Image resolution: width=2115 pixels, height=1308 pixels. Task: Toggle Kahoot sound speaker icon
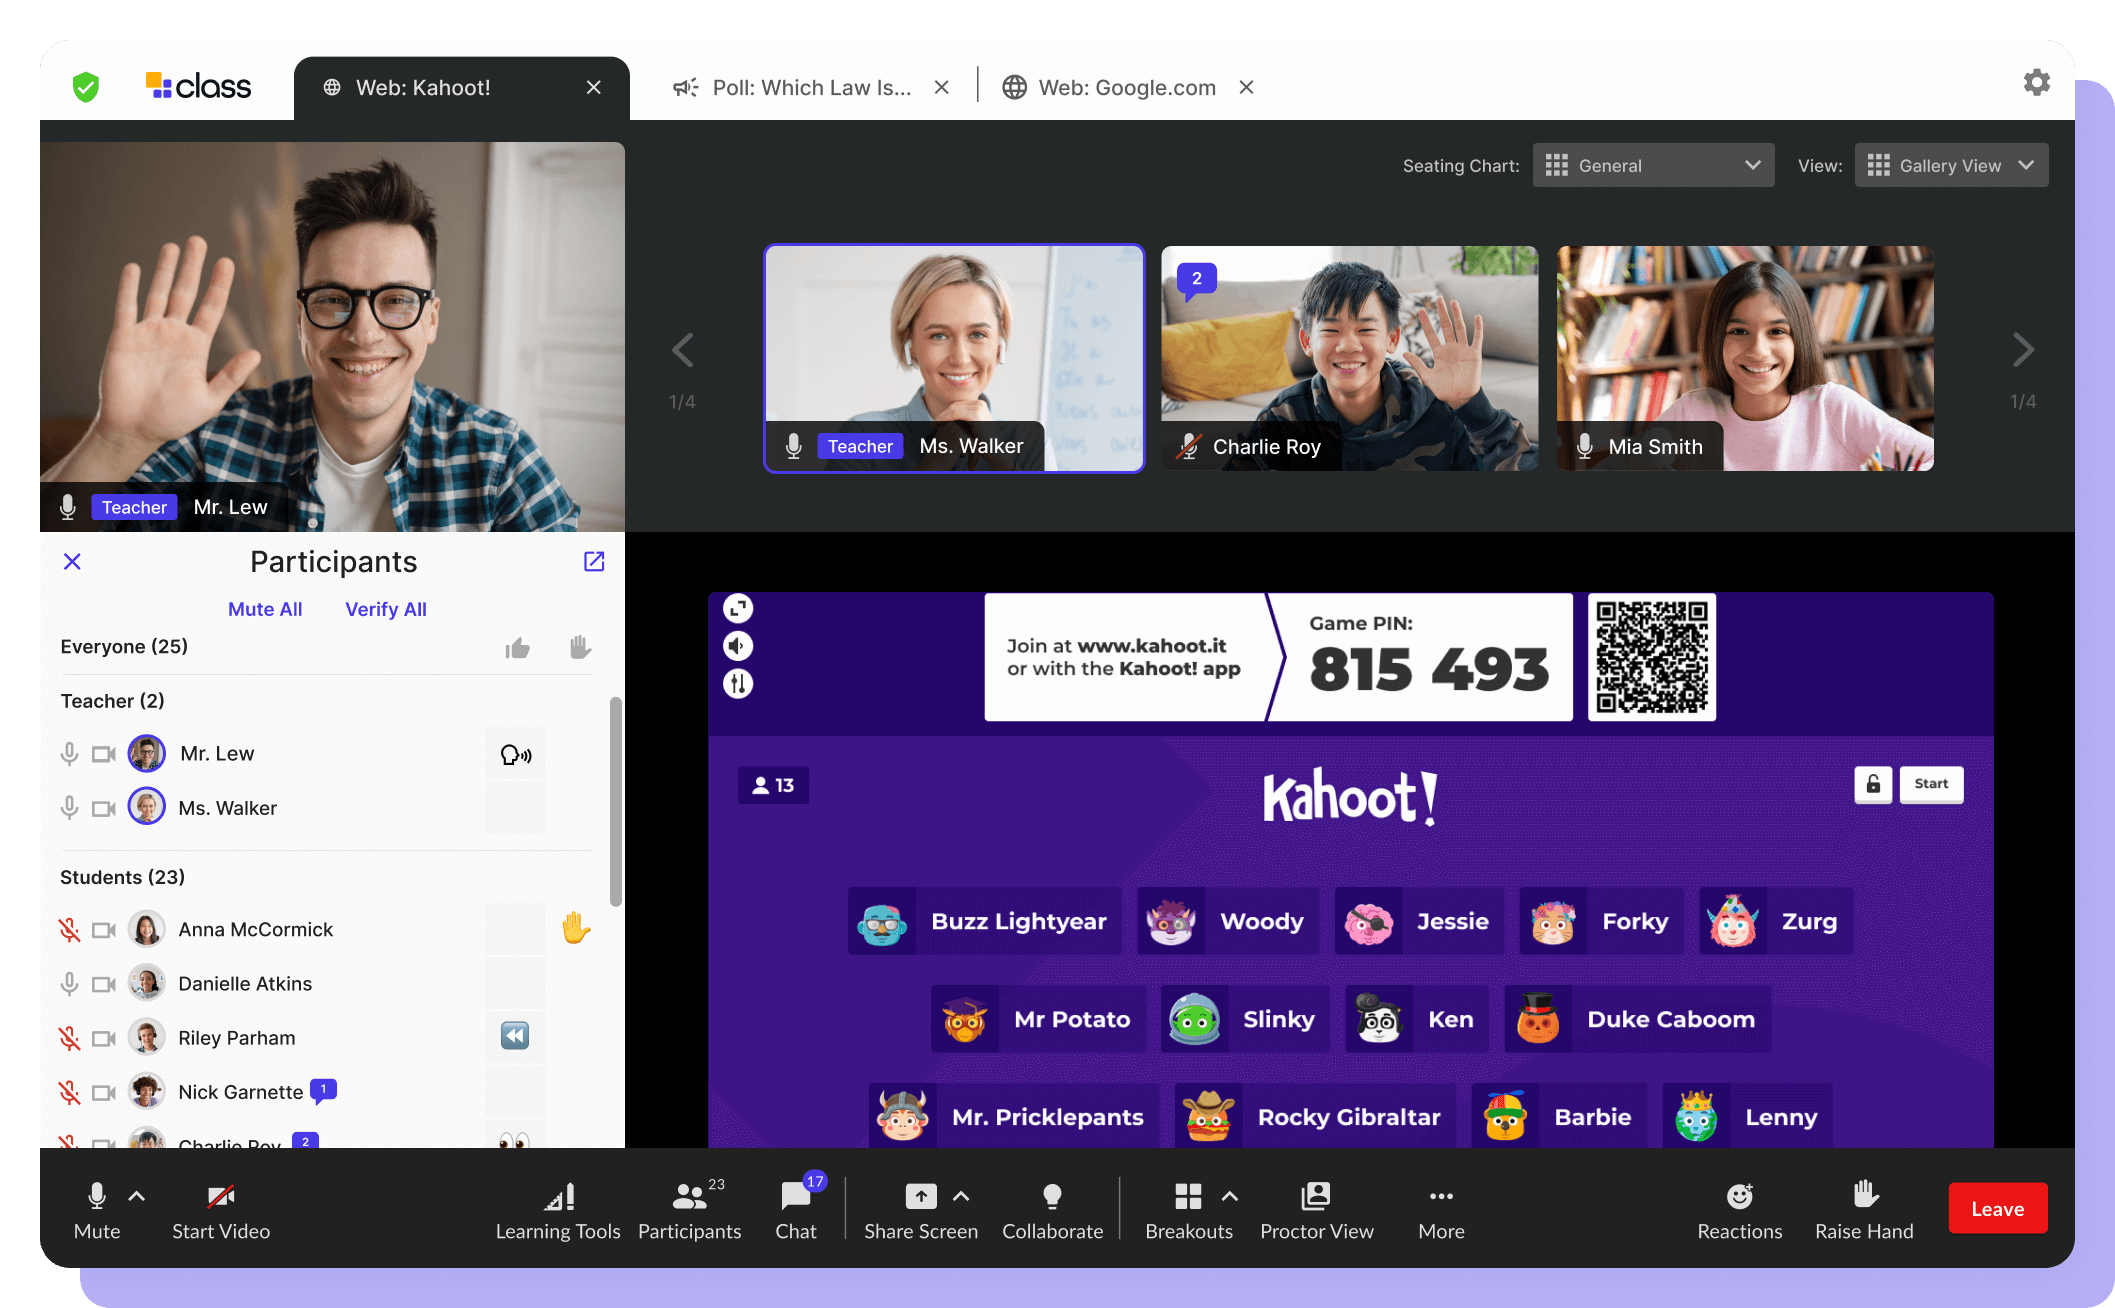[x=738, y=646]
